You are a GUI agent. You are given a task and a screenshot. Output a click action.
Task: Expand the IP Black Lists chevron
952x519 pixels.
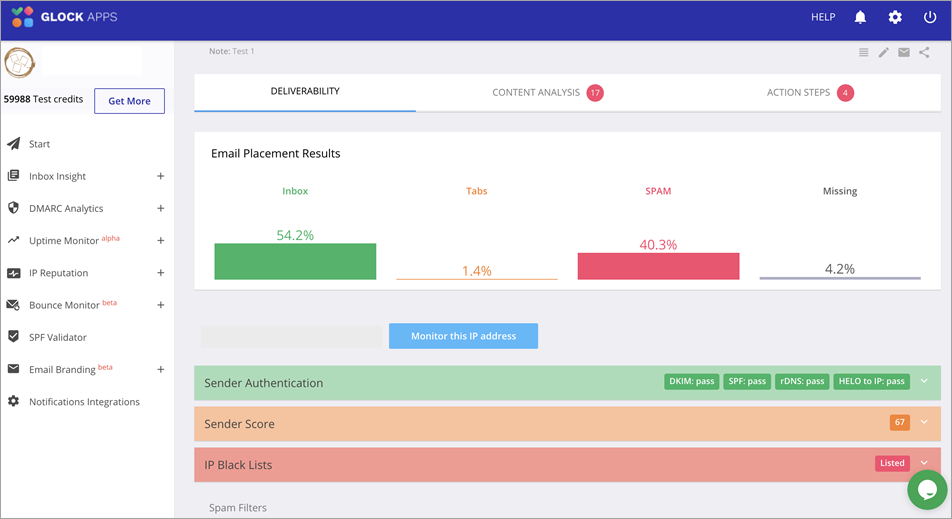coord(924,464)
